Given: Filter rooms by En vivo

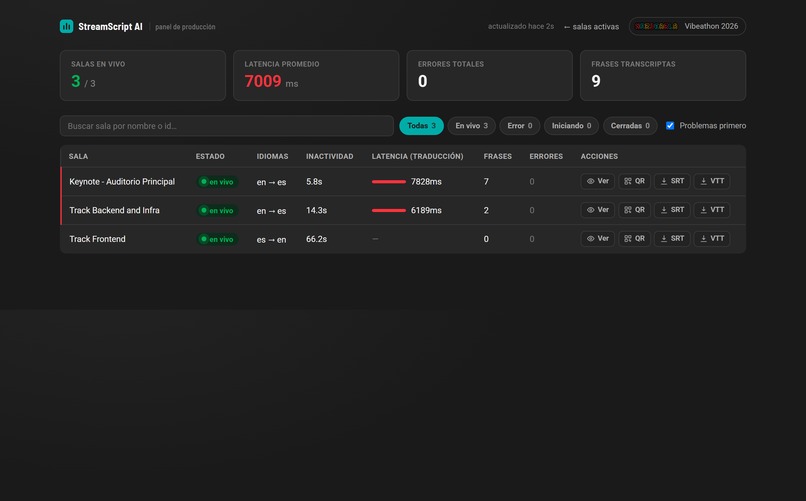Looking at the screenshot, I should click(471, 126).
